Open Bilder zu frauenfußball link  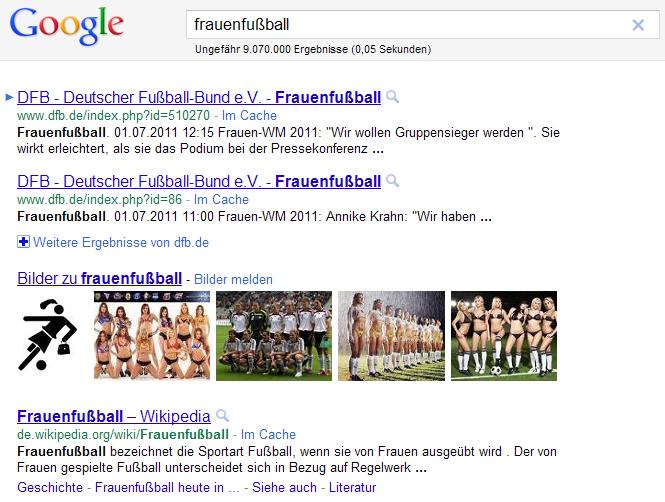(100, 279)
